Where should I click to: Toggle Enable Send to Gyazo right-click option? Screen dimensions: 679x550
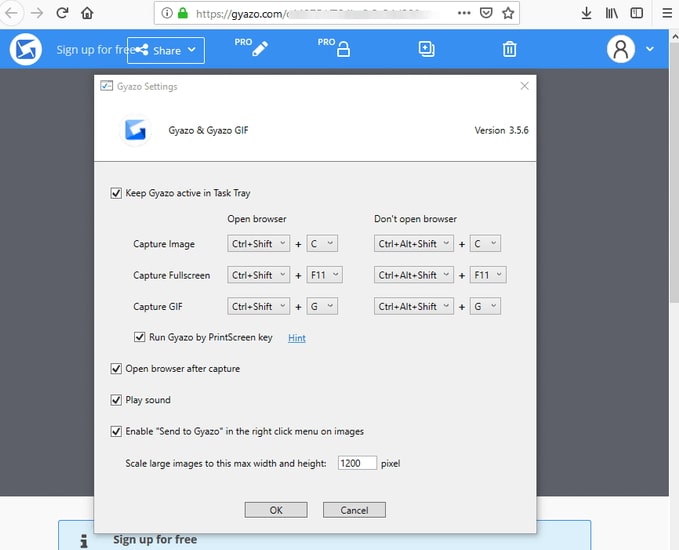pos(116,431)
